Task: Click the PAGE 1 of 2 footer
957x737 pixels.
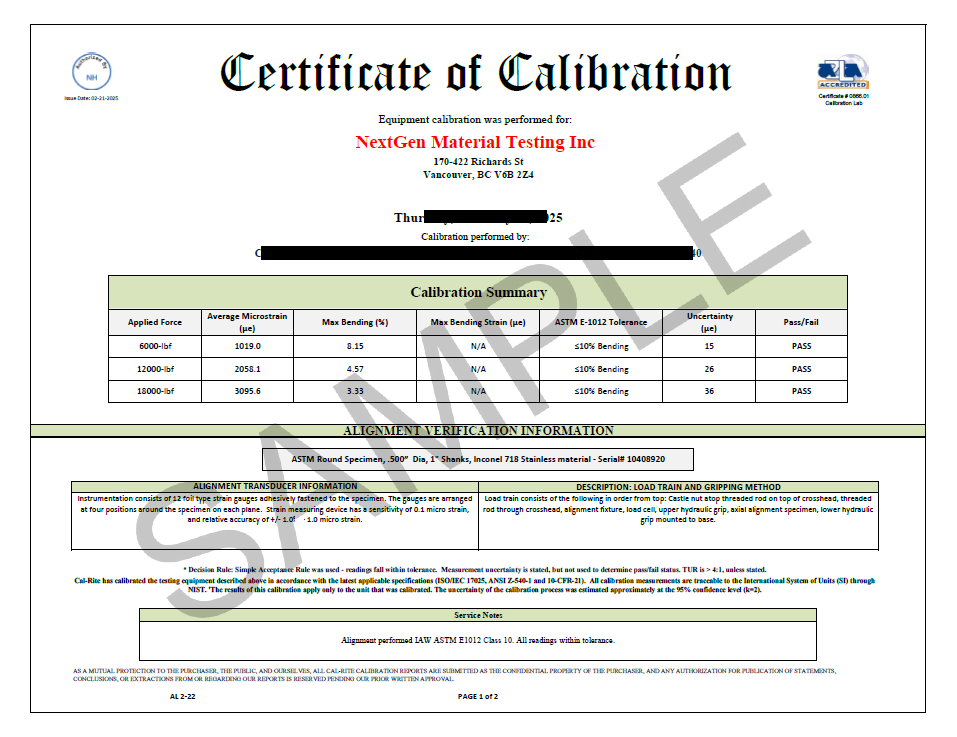Action: click(x=478, y=697)
